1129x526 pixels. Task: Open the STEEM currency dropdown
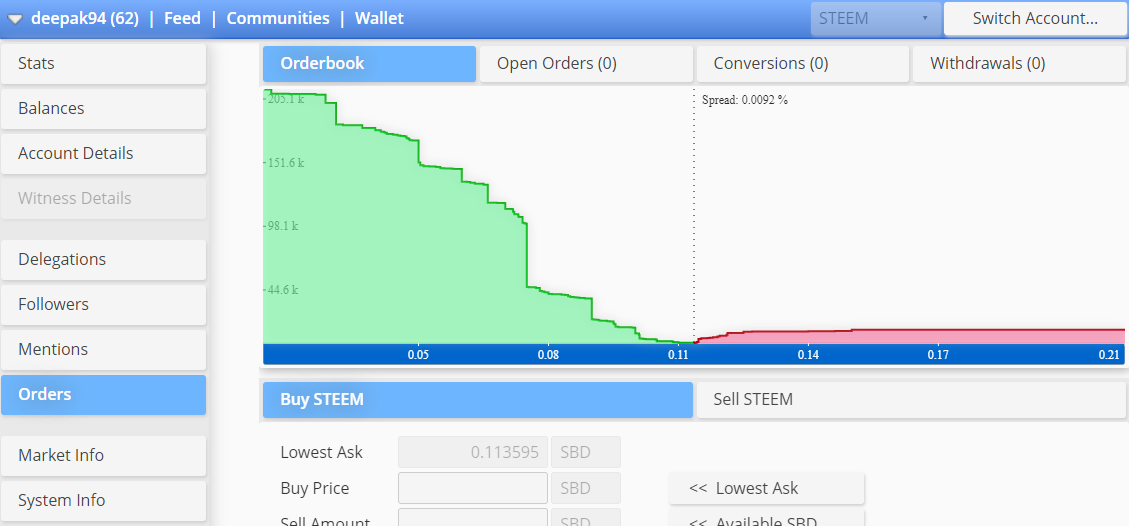tap(876, 19)
